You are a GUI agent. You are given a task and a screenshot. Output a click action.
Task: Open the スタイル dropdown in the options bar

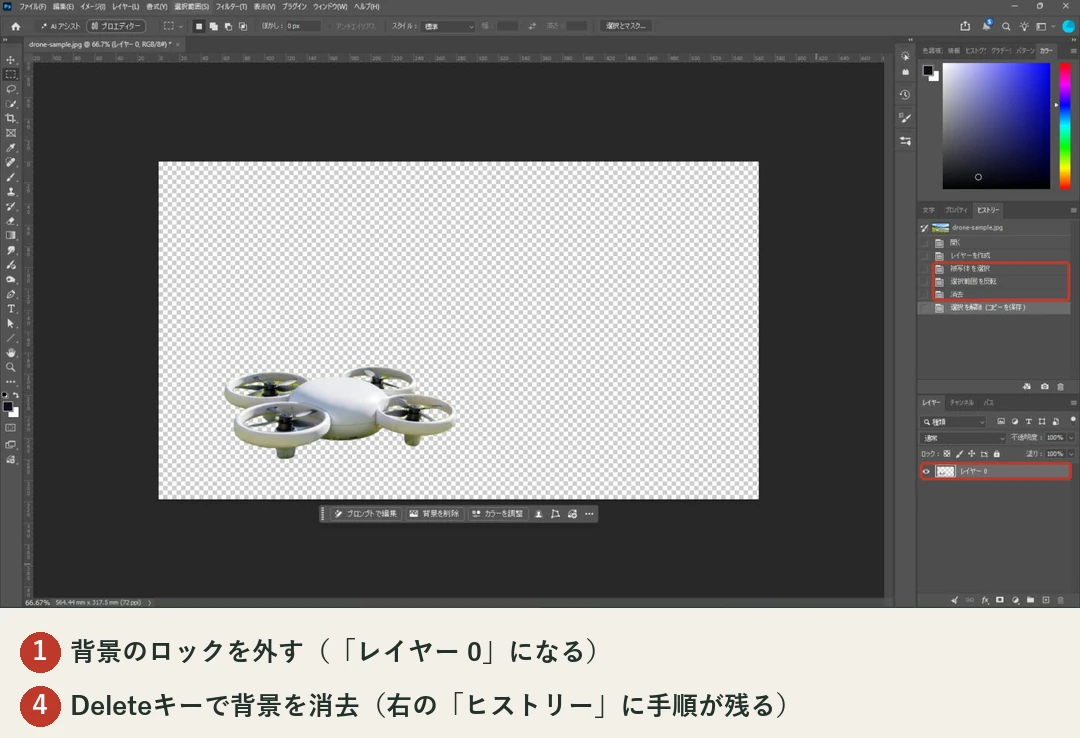[448, 26]
